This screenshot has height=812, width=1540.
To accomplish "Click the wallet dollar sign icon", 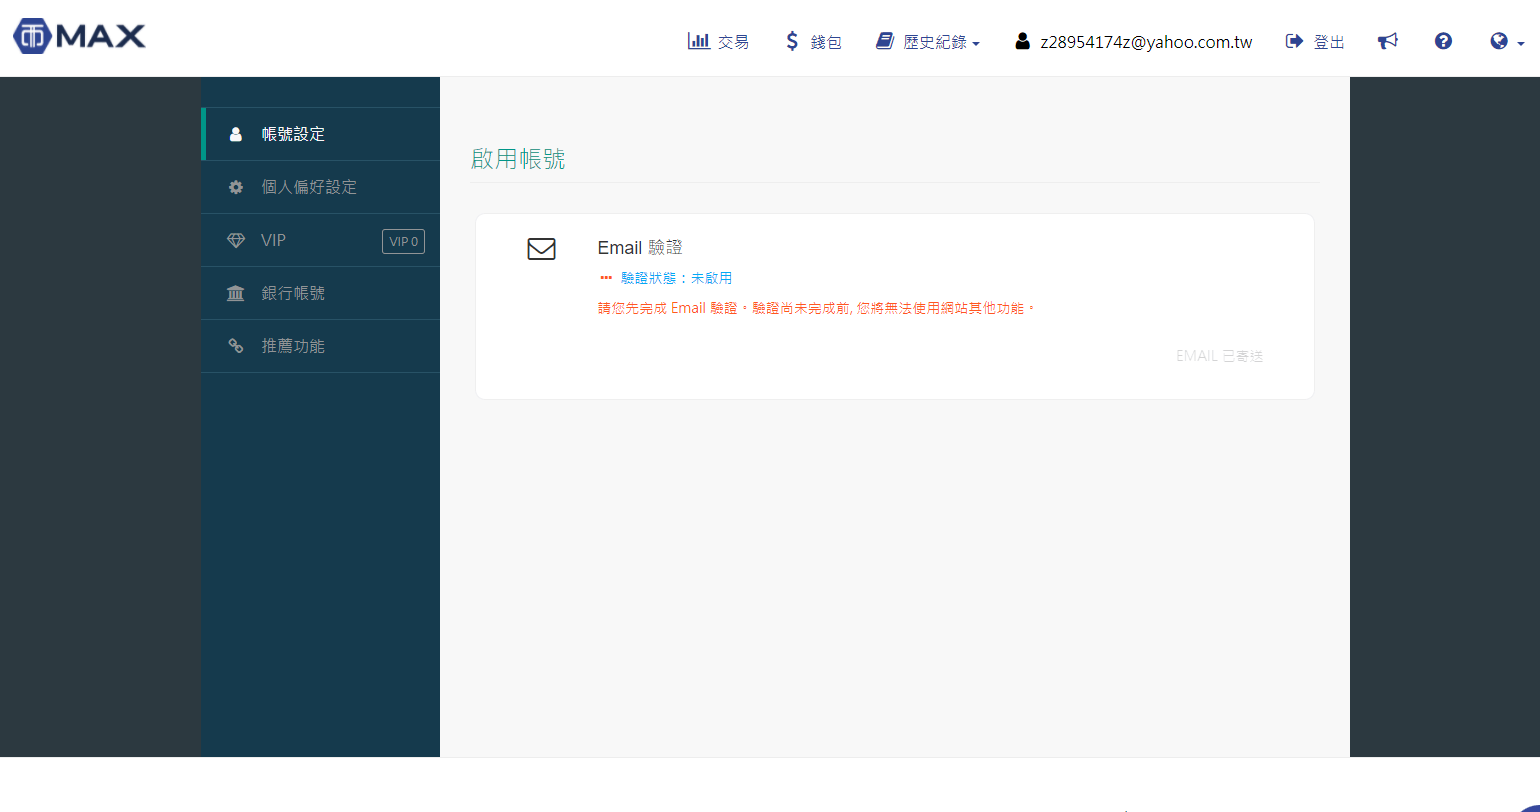I will tap(792, 41).
